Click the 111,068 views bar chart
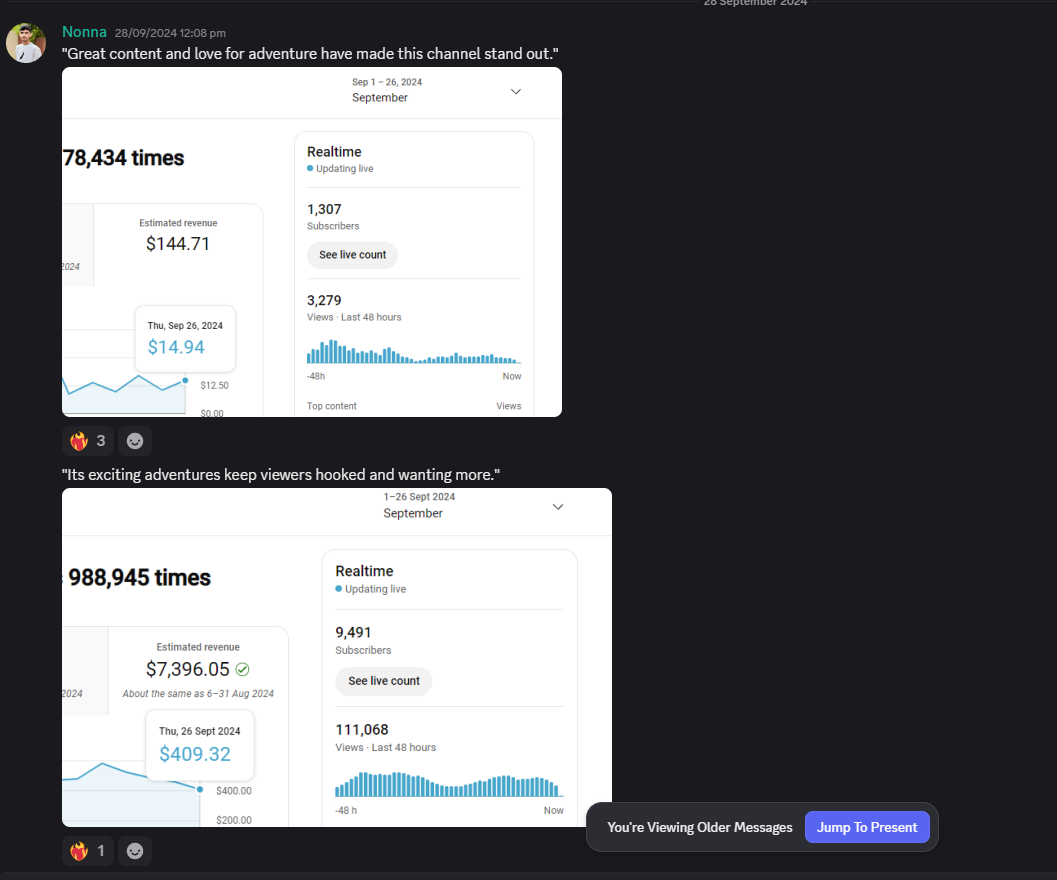 click(x=449, y=784)
